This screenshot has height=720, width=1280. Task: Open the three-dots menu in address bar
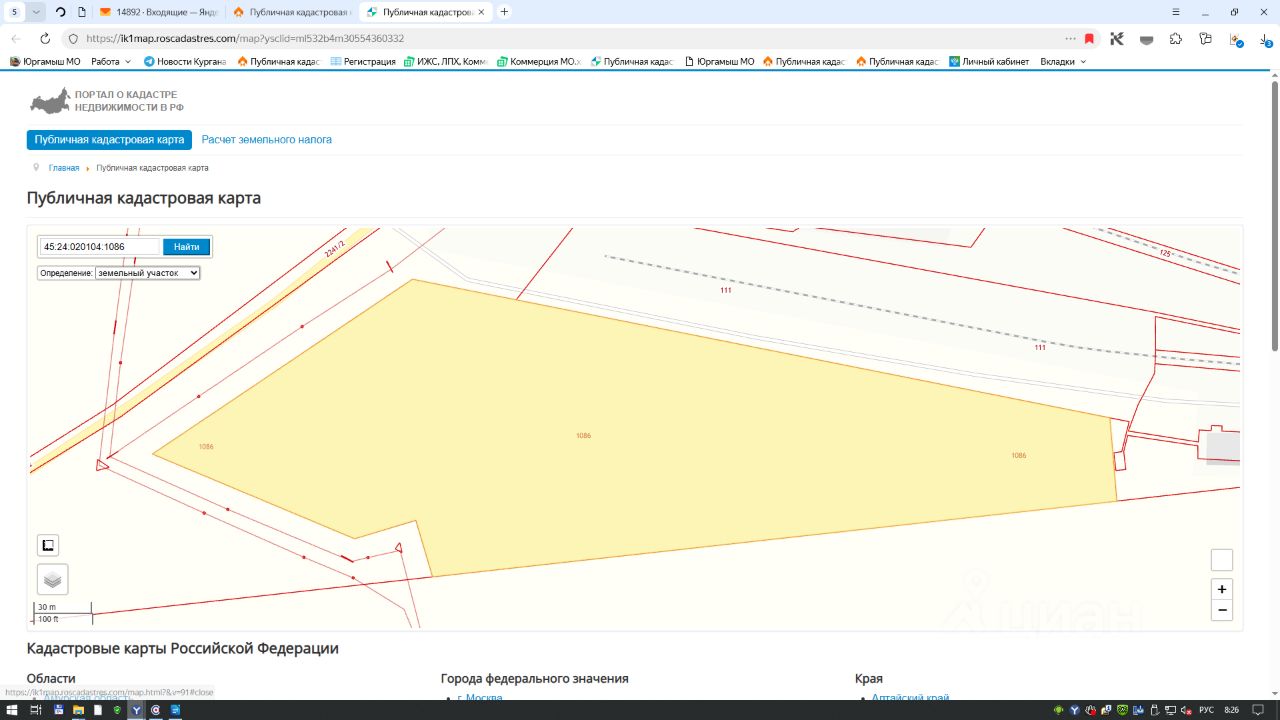[x=1071, y=38]
